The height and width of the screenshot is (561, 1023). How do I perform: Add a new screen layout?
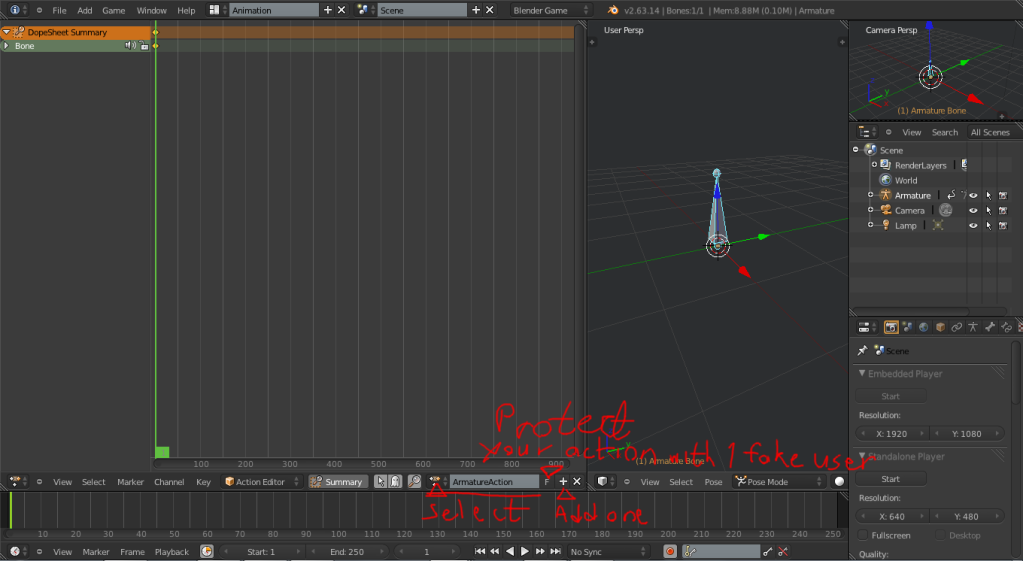point(328,10)
